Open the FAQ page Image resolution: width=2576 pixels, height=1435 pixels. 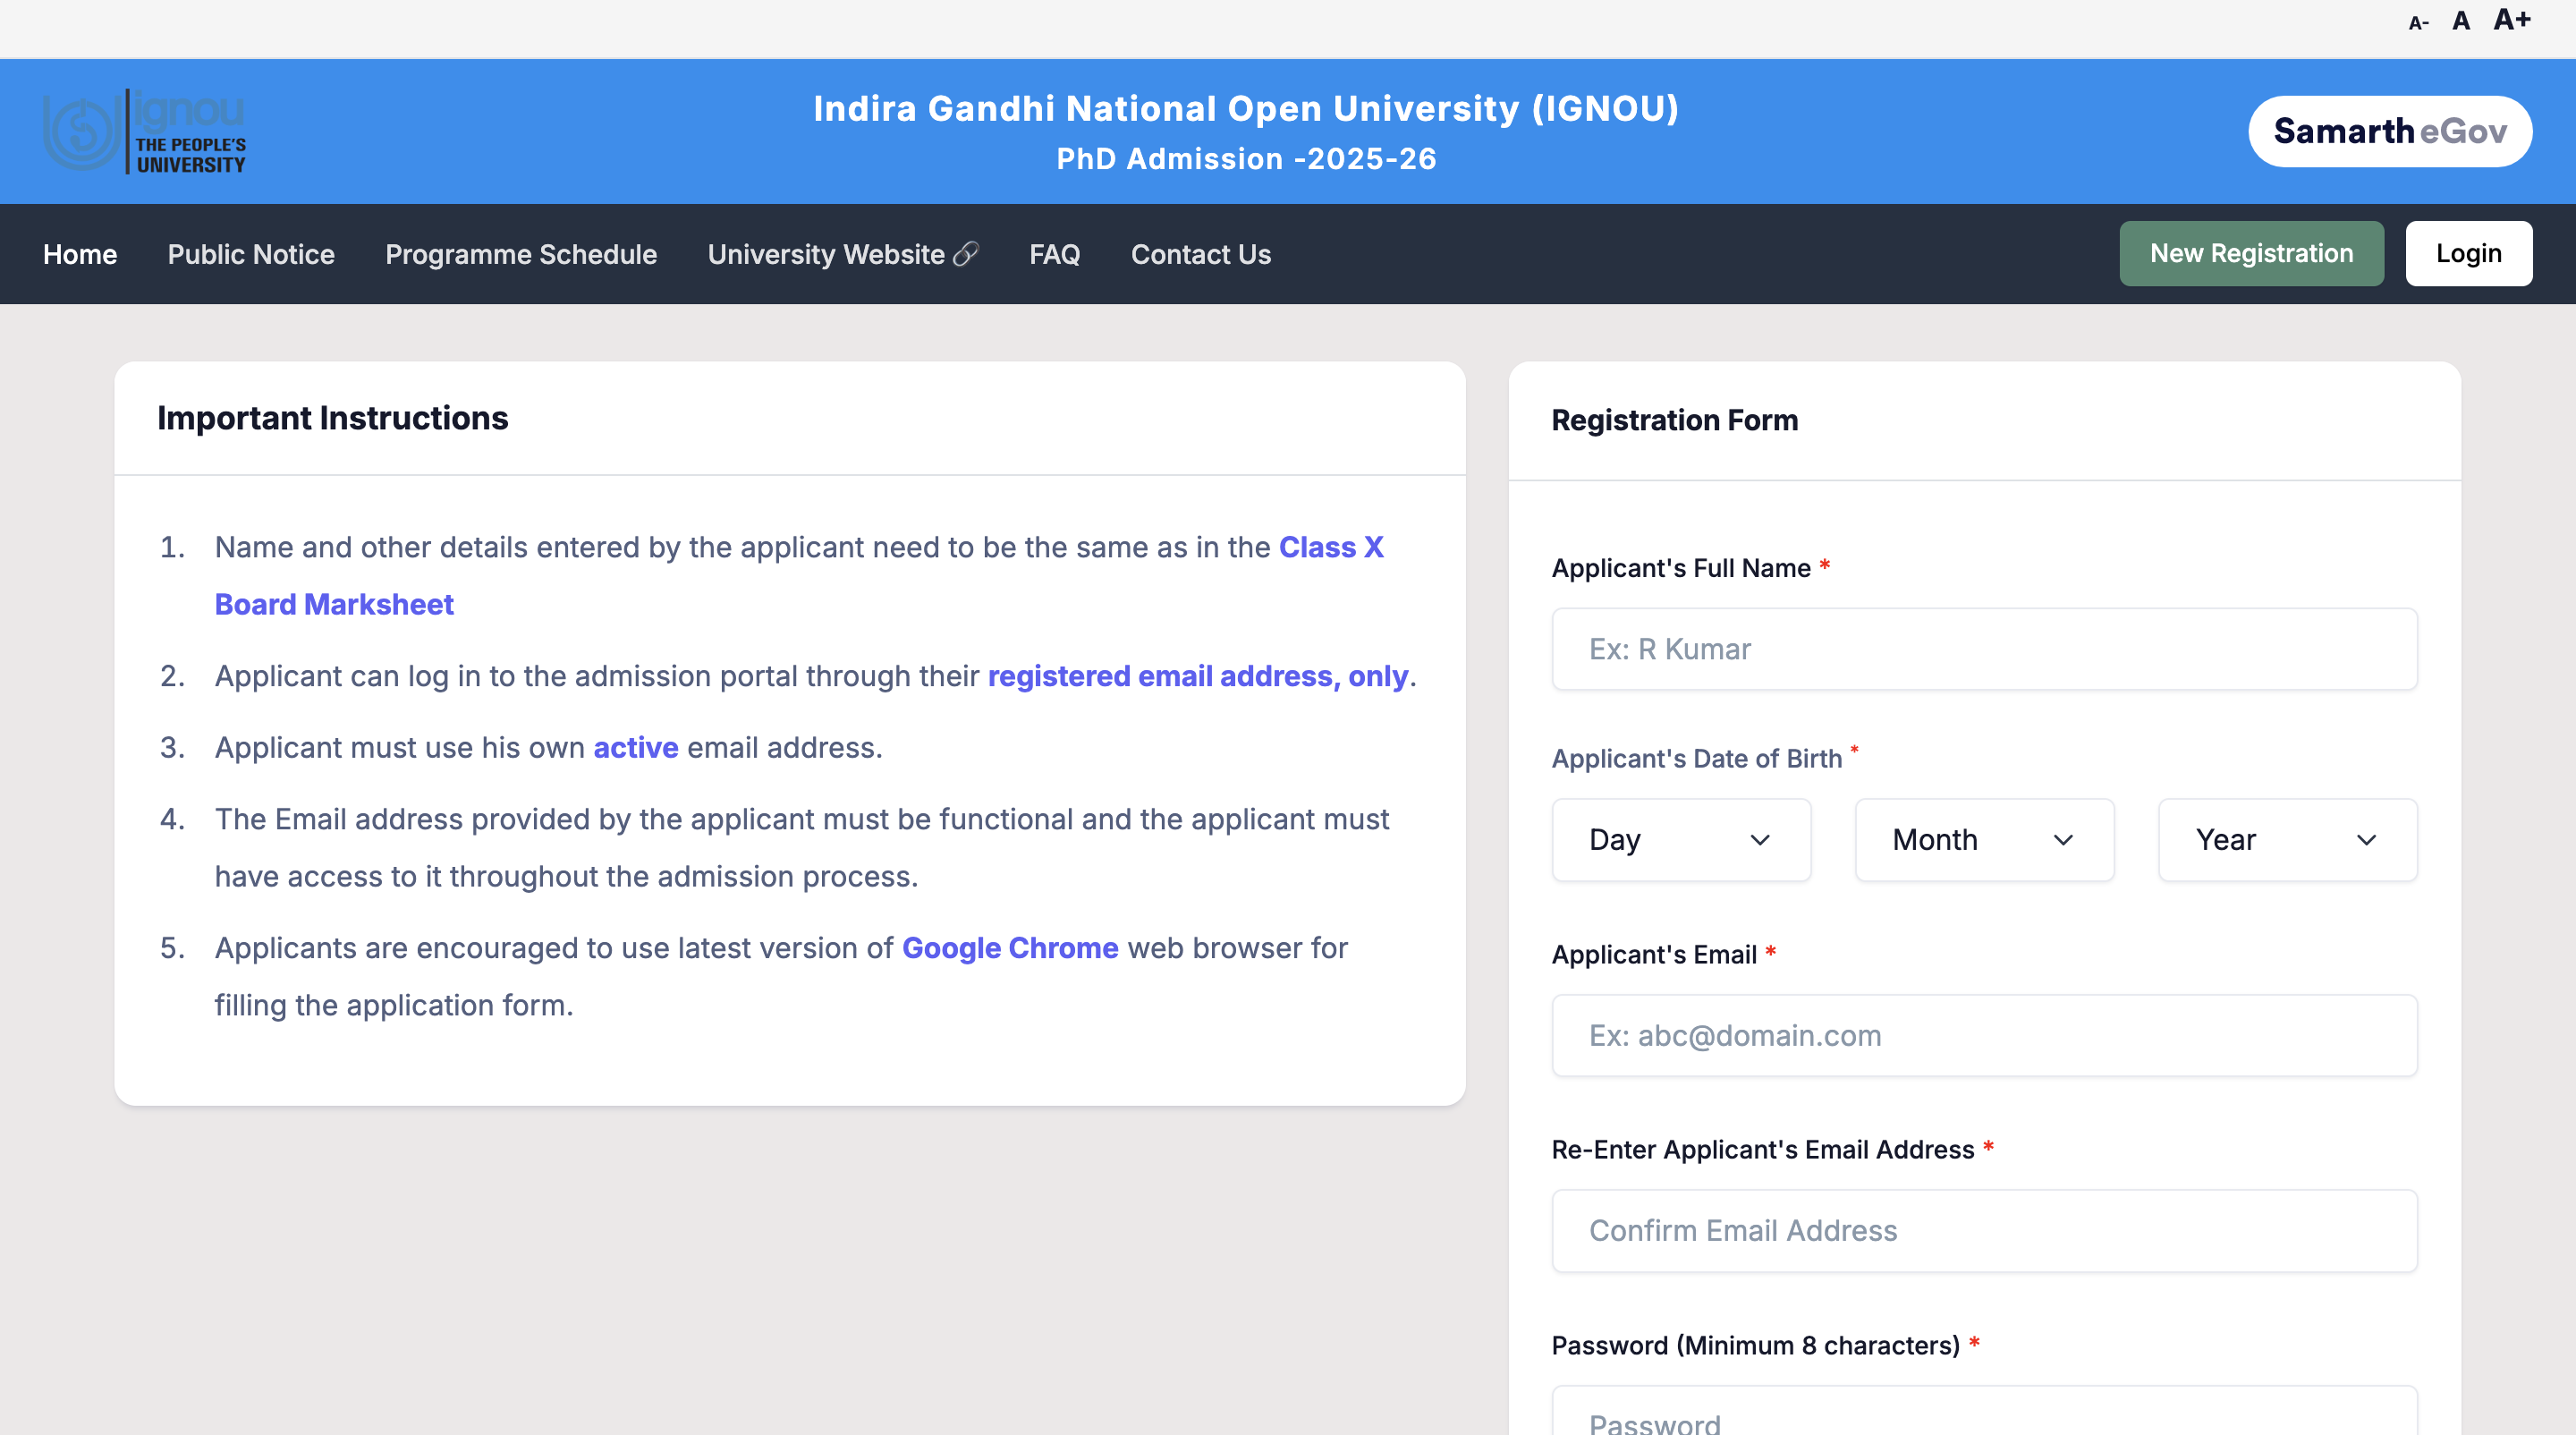click(1054, 254)
